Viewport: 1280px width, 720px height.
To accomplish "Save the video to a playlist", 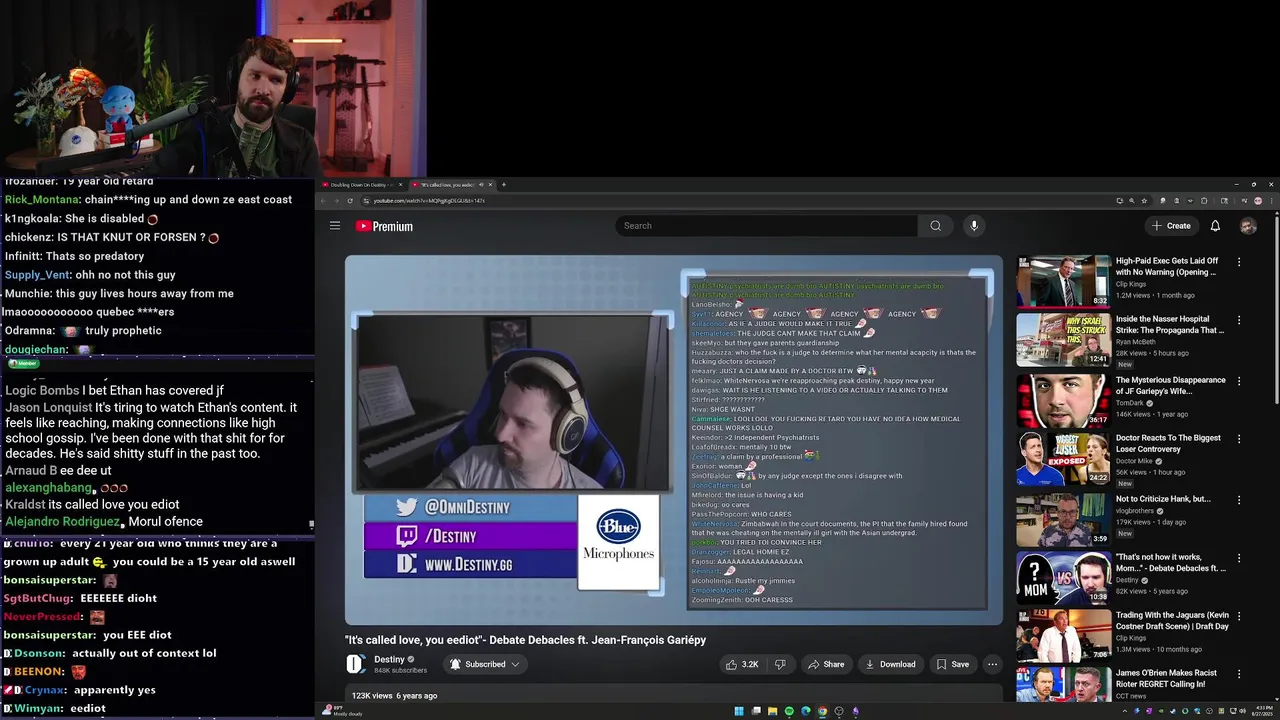I will coord(952,664).
